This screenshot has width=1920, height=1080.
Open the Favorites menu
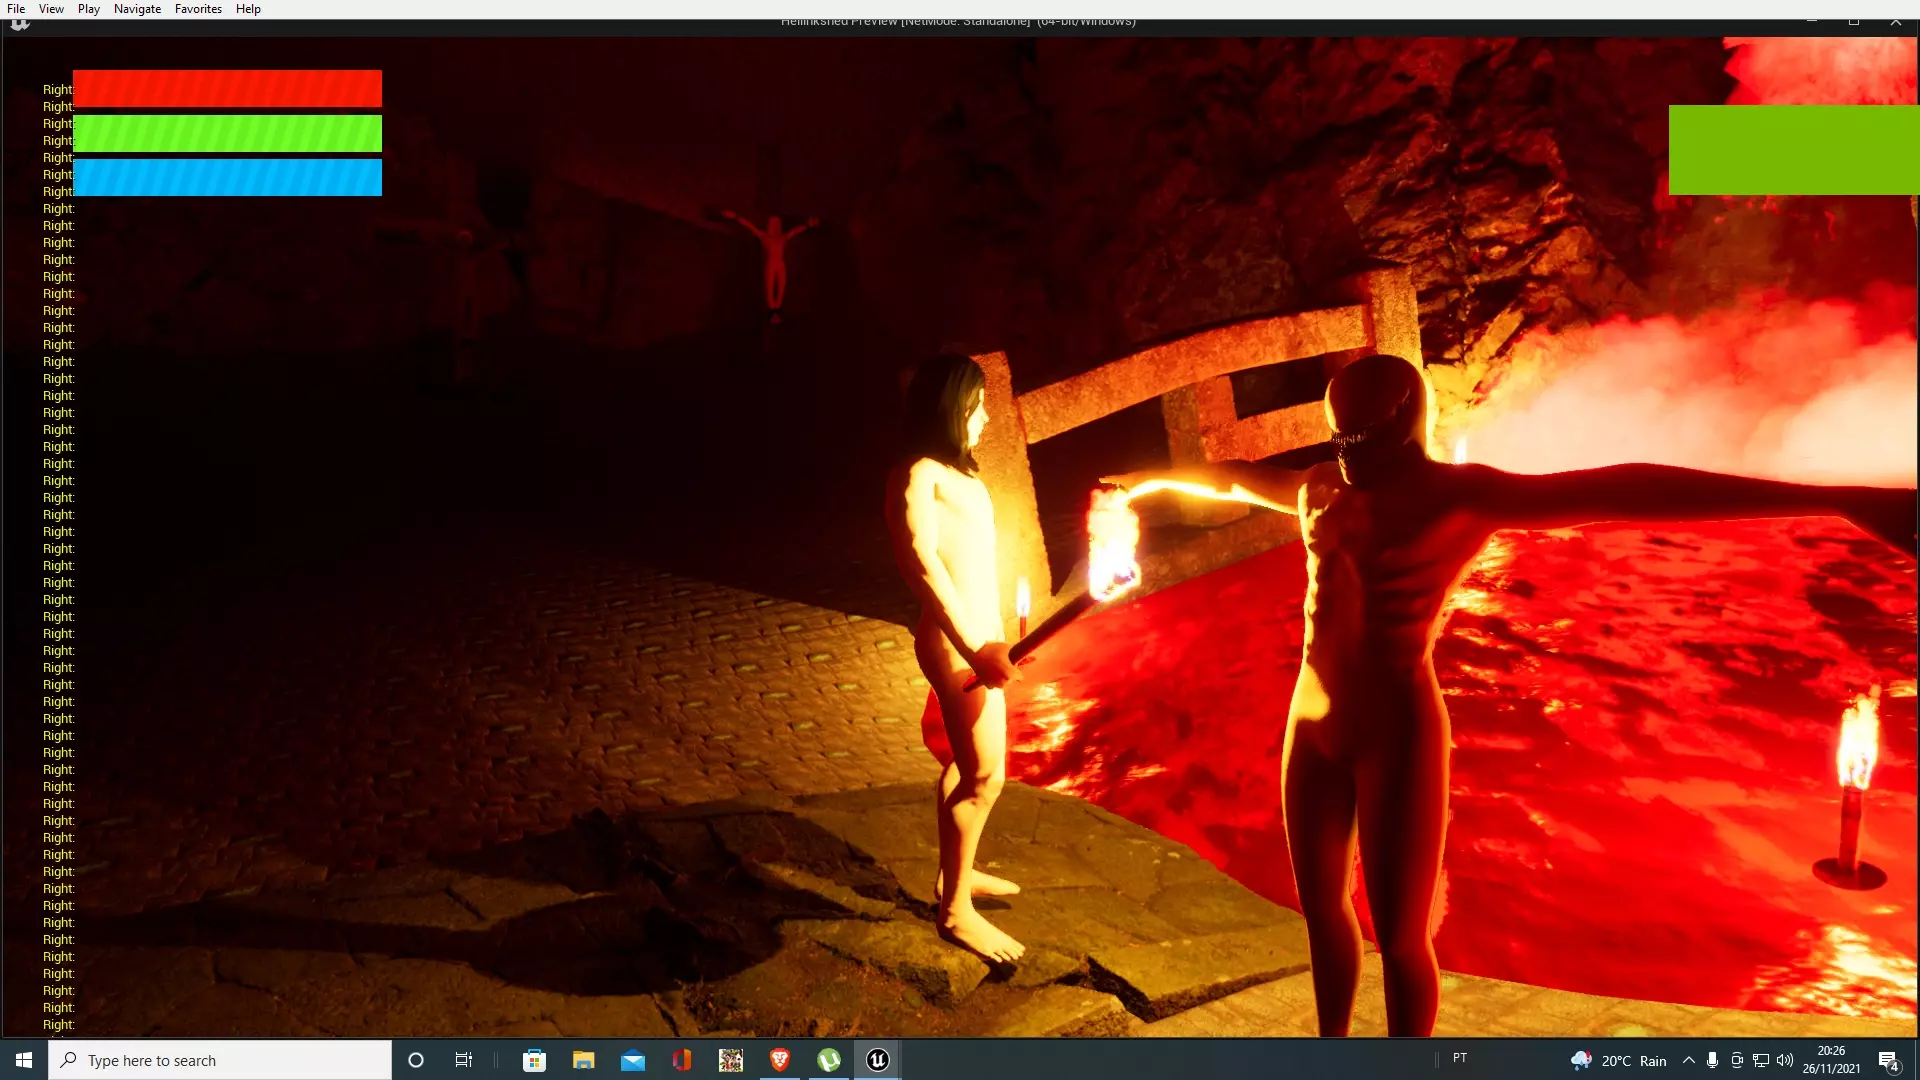(x=198, y=9)
